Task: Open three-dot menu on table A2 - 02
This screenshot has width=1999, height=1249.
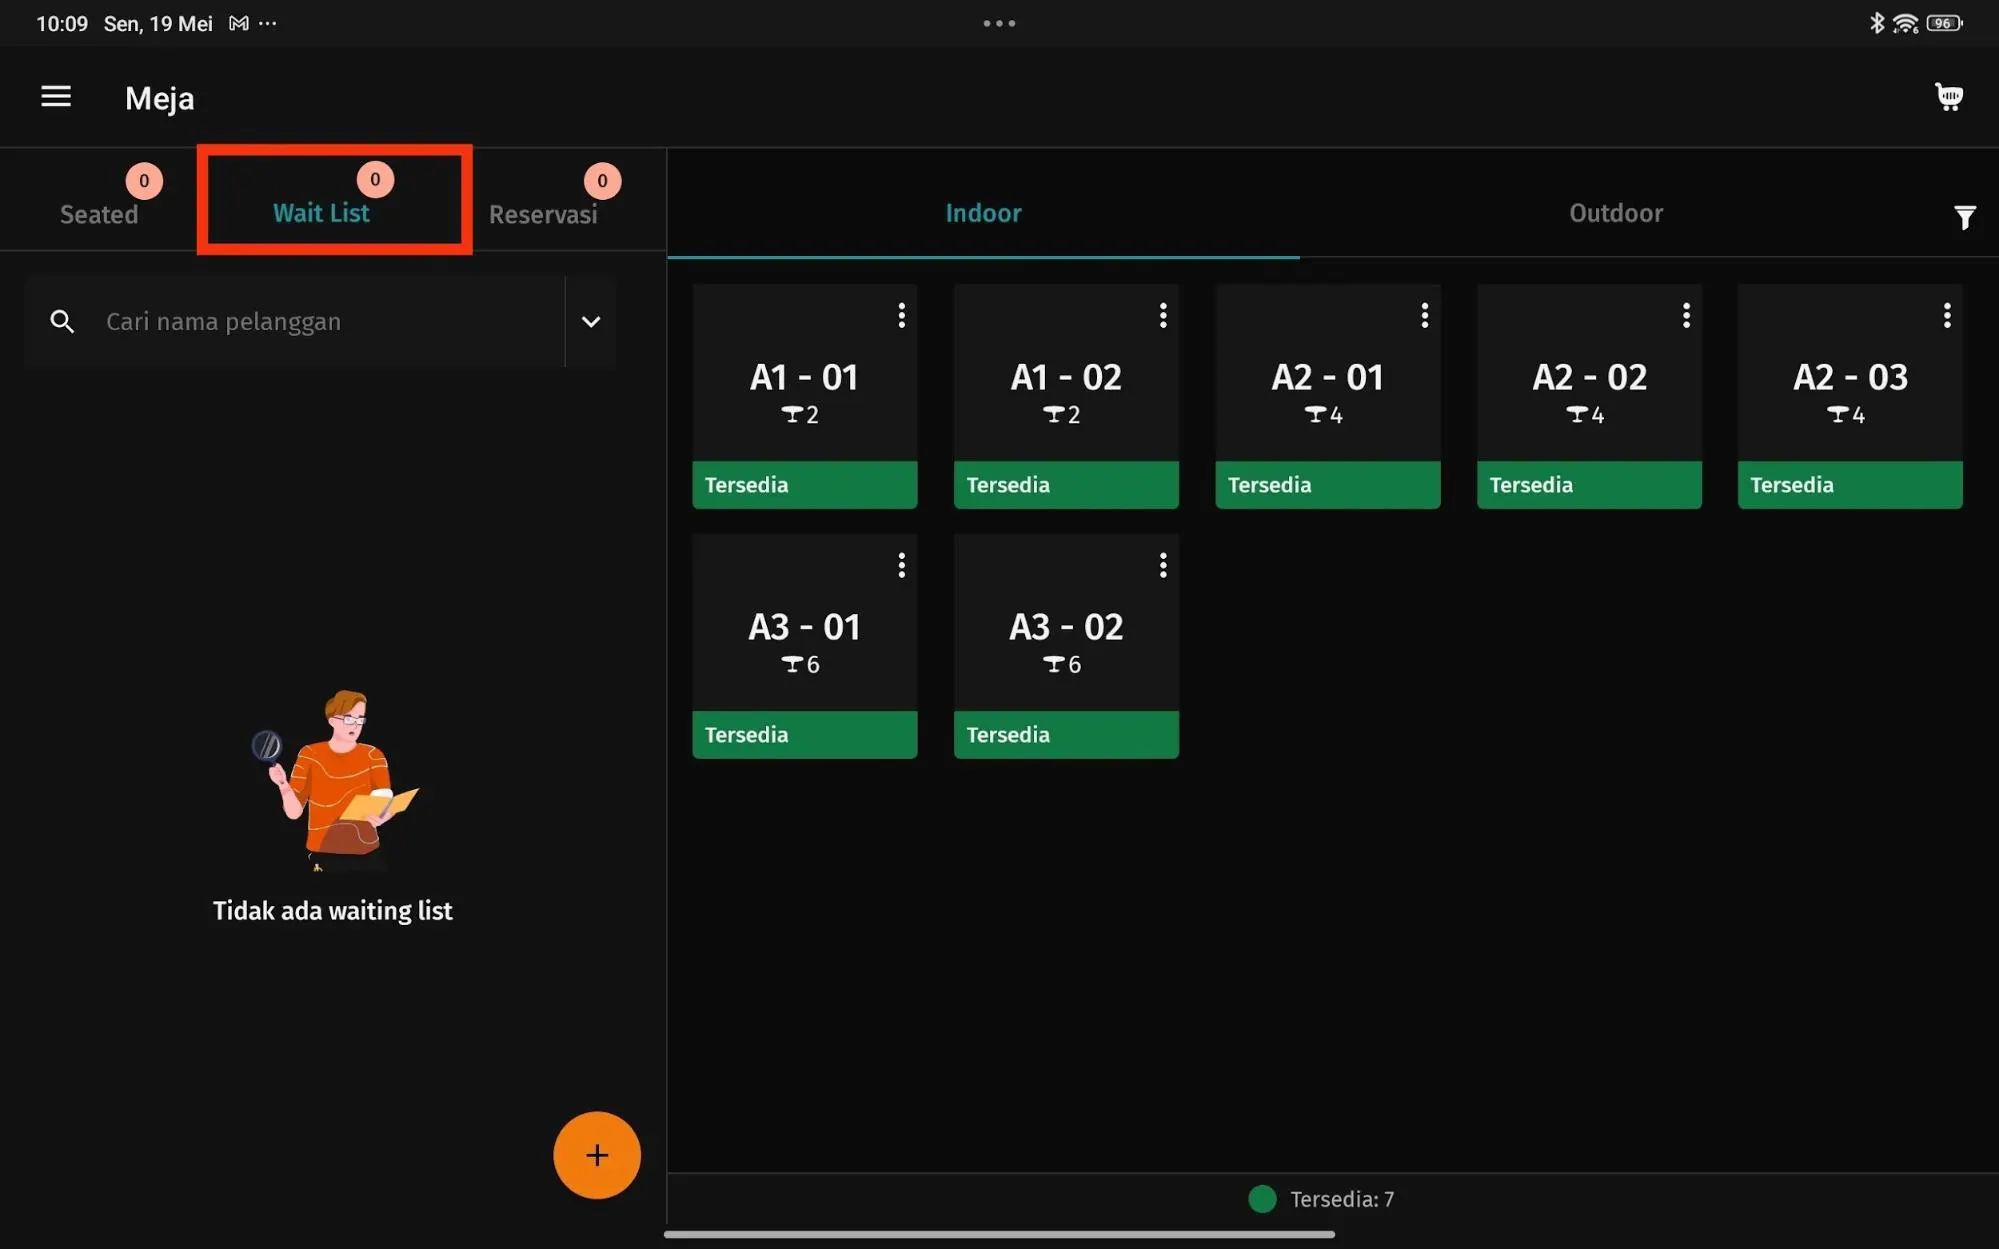Action: [1686, 316]
